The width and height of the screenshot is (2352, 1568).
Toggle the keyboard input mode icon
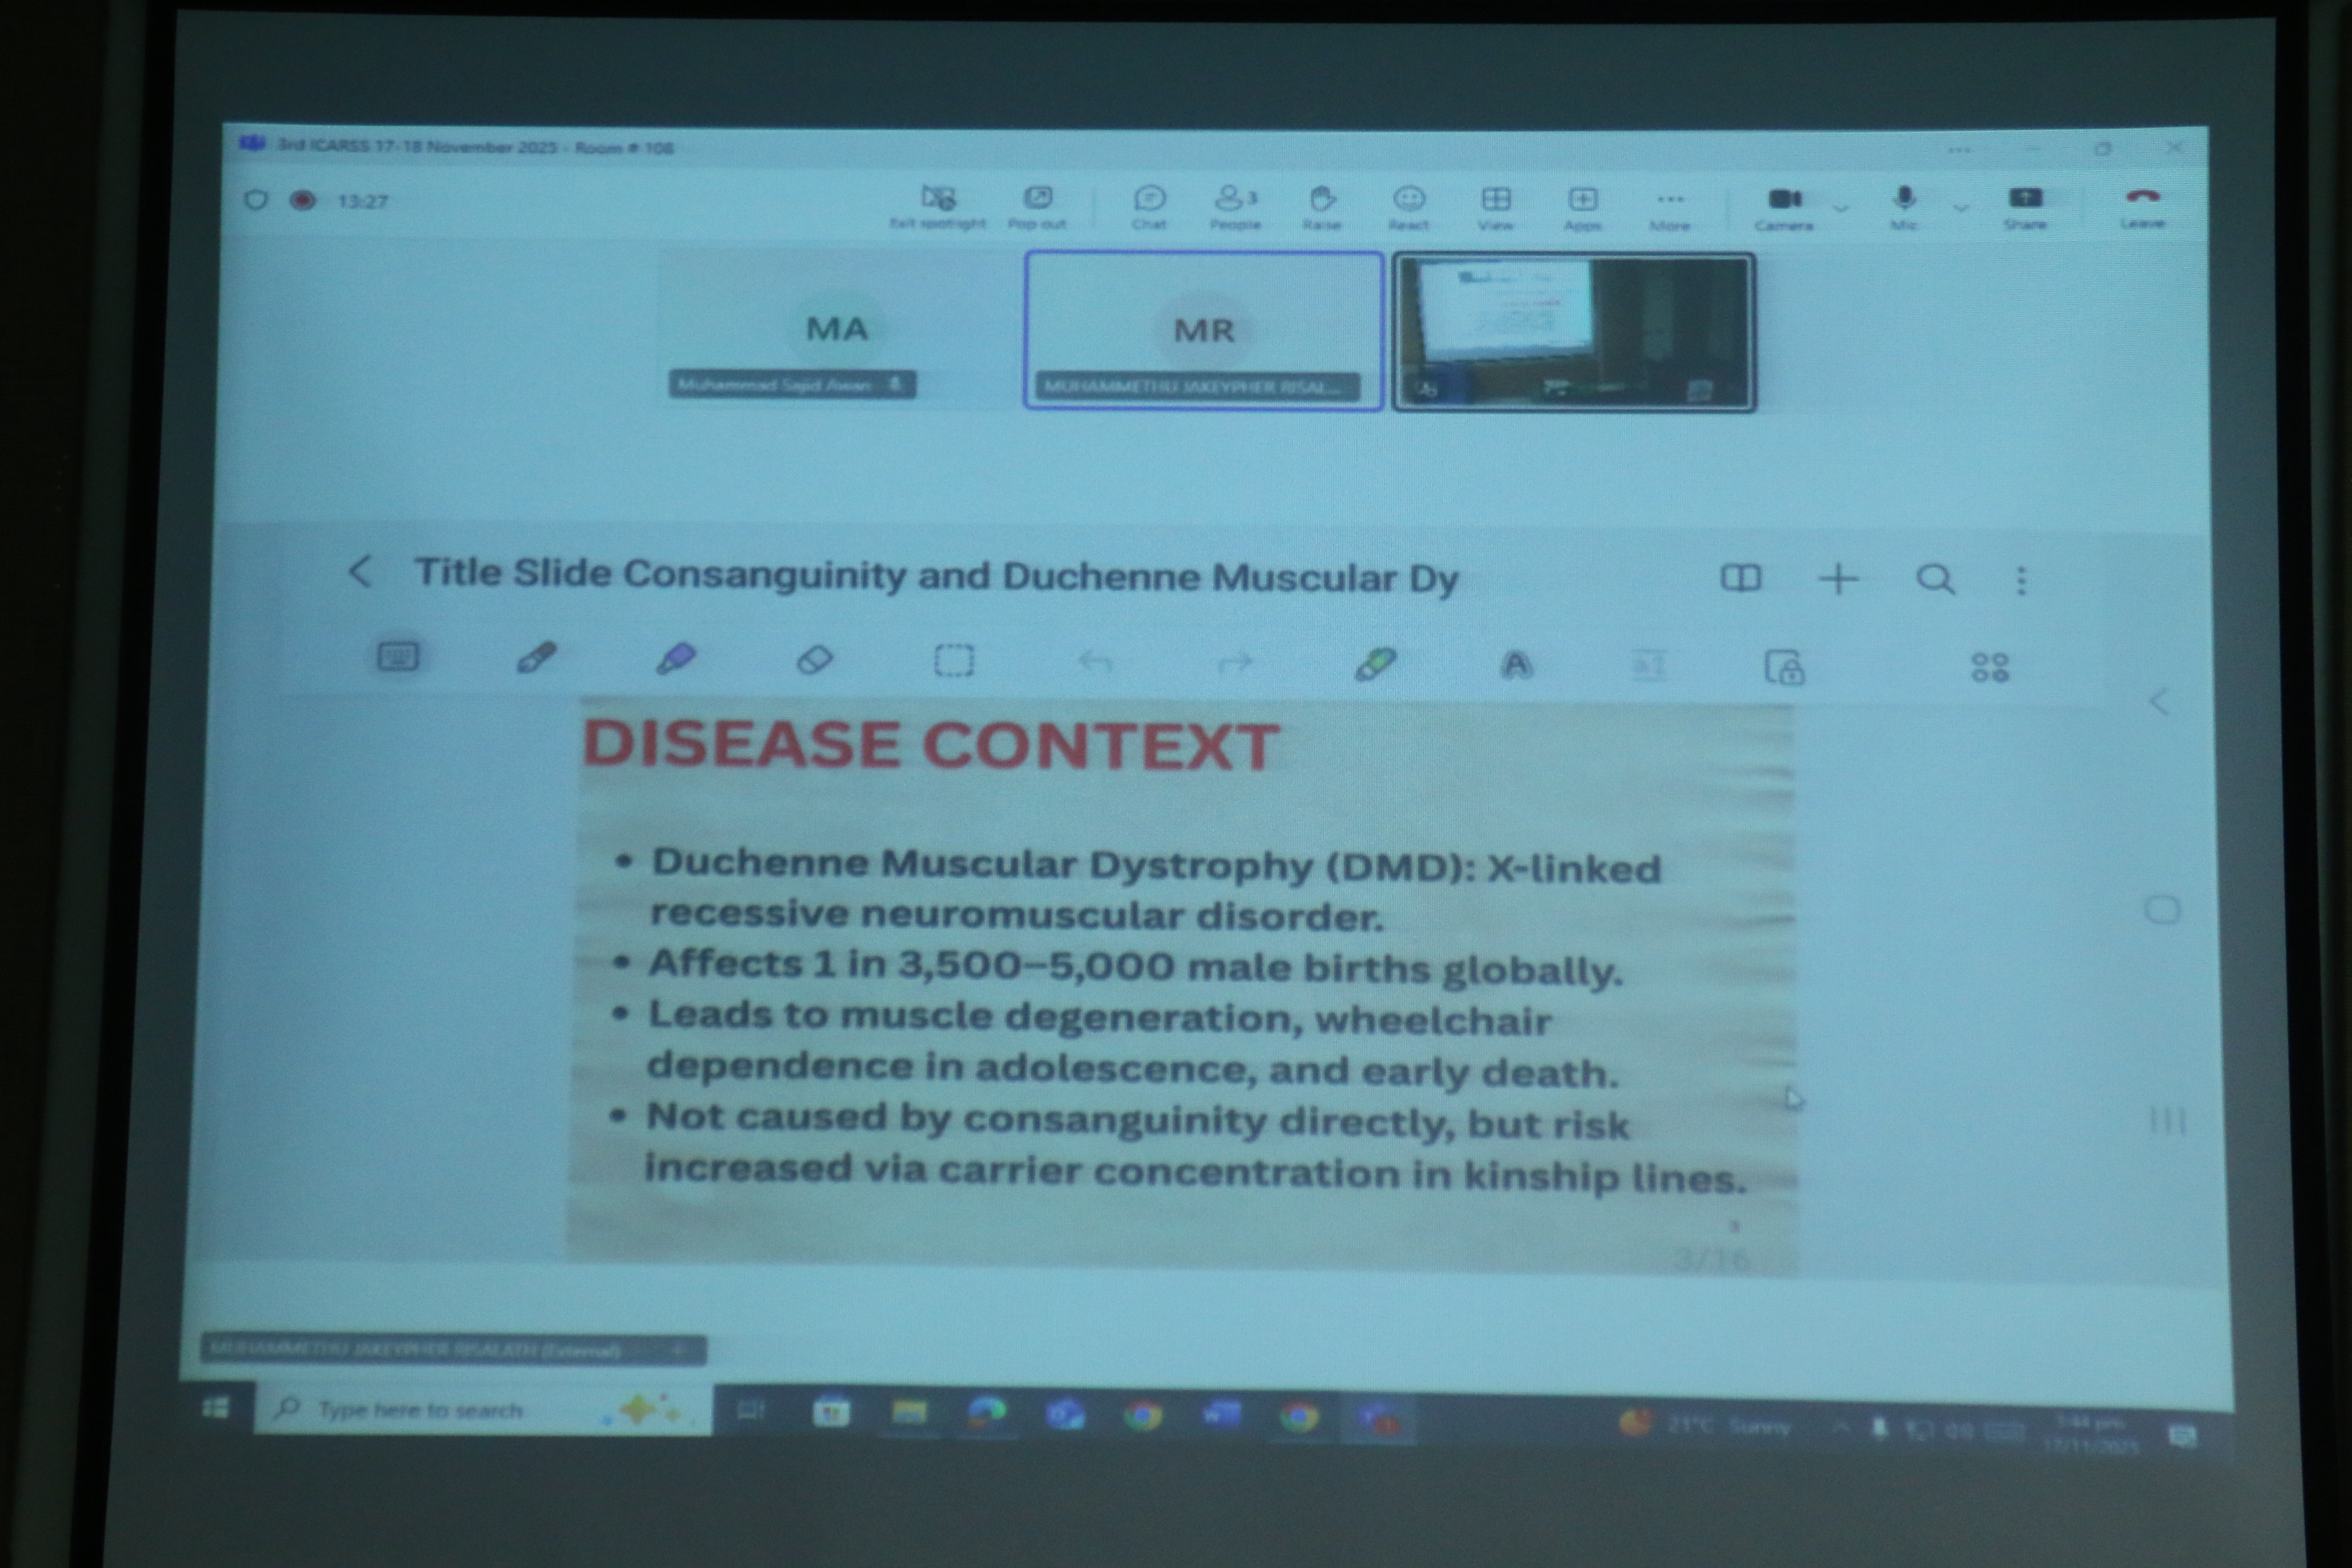397,657
